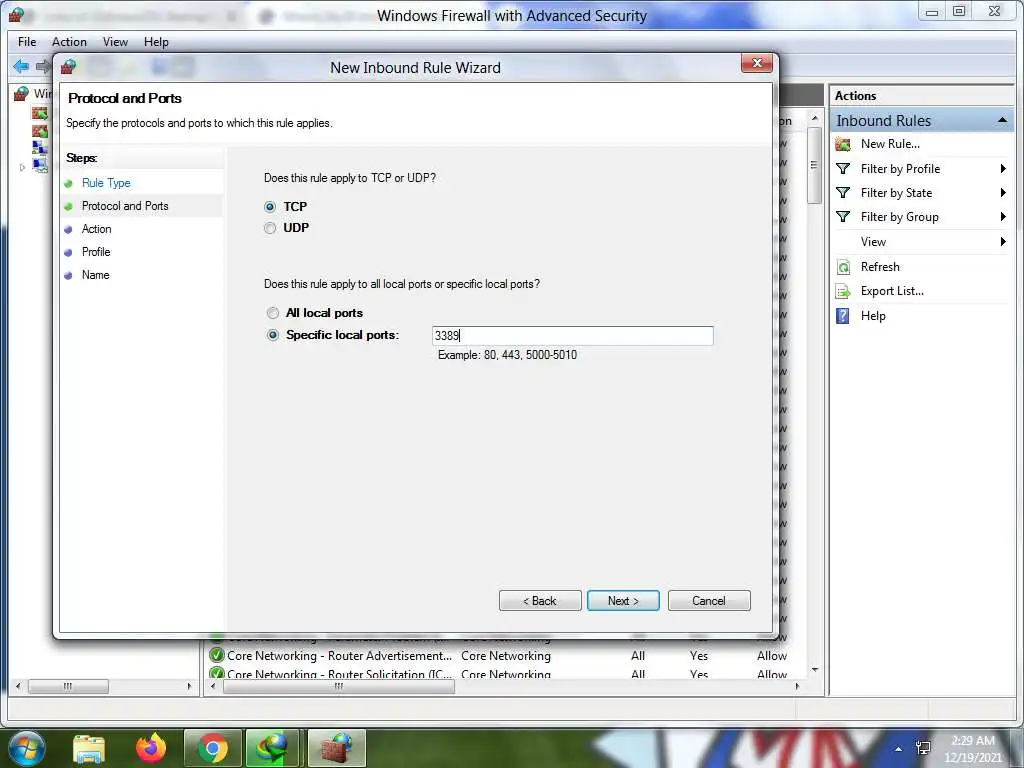This screenshot has width=1024, height=768.
Task: Expand Filter by Group submenu arrow
Action: coord(1003,217)
